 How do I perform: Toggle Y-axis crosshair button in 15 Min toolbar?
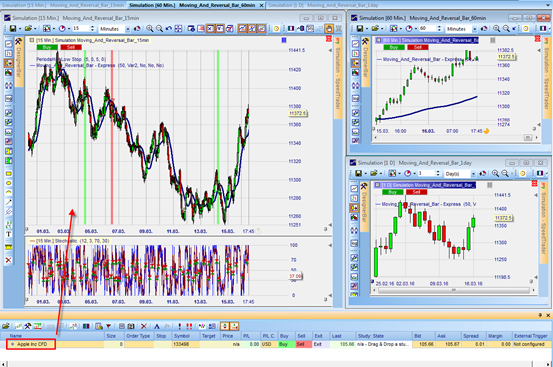coord(220,29)
